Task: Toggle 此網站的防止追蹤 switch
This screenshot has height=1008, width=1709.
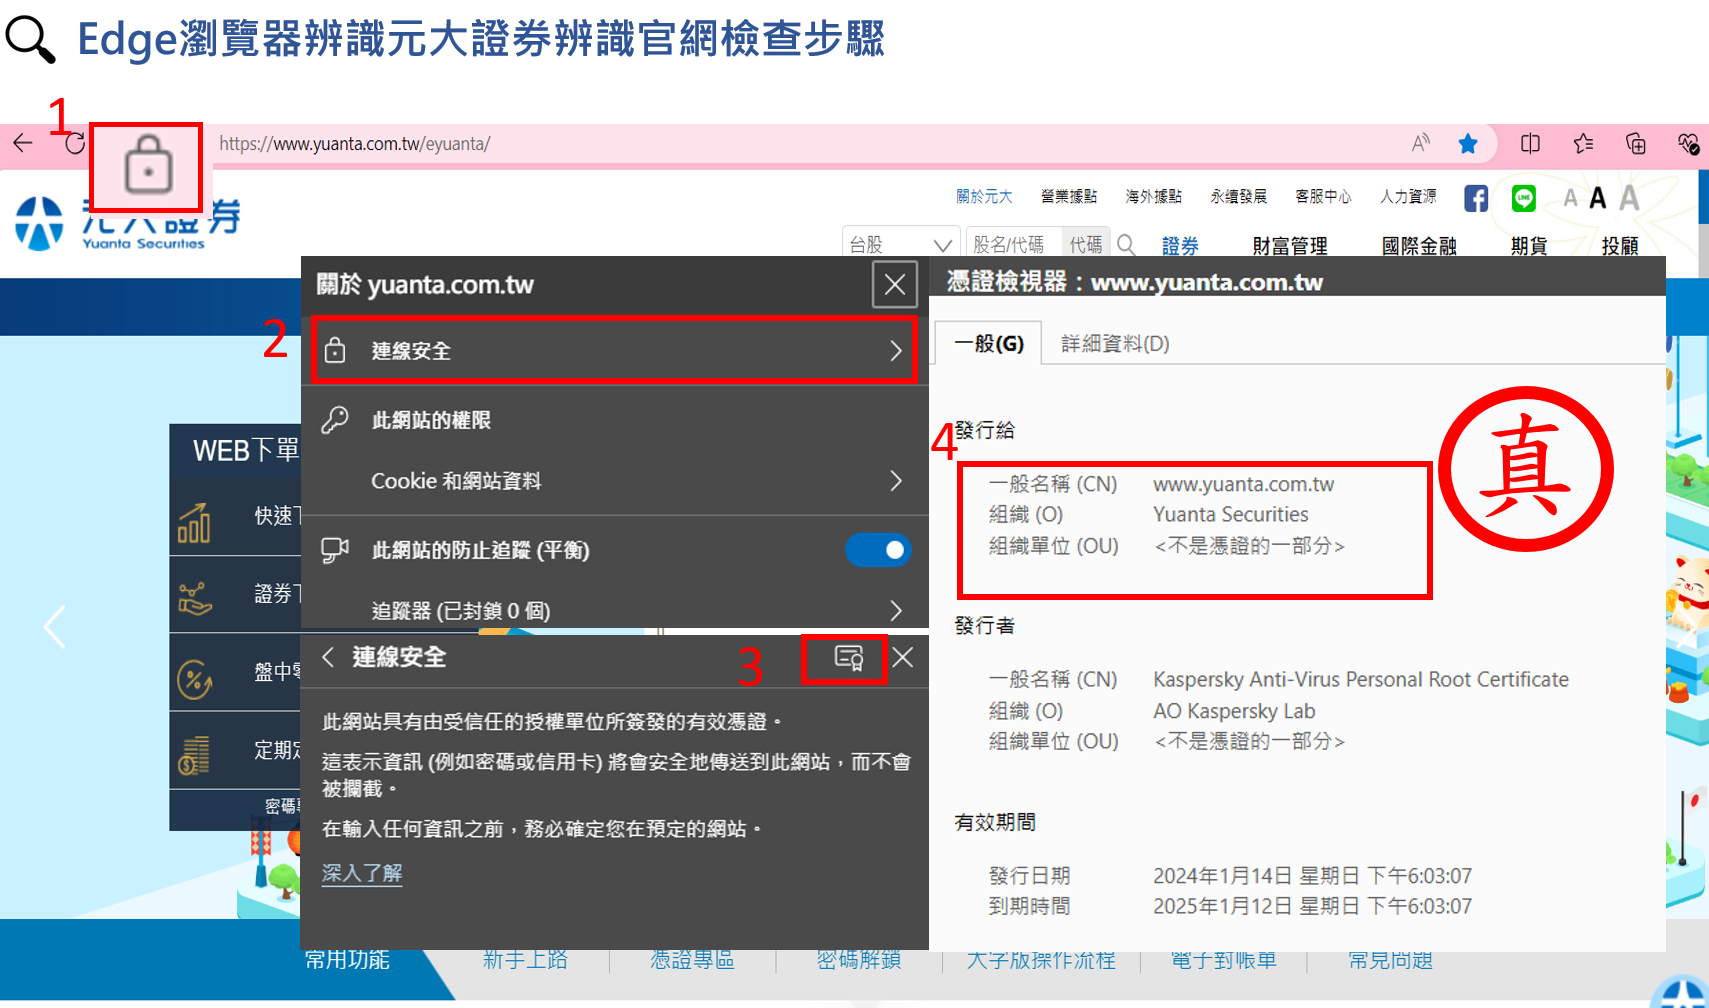Action: (878, 550)
